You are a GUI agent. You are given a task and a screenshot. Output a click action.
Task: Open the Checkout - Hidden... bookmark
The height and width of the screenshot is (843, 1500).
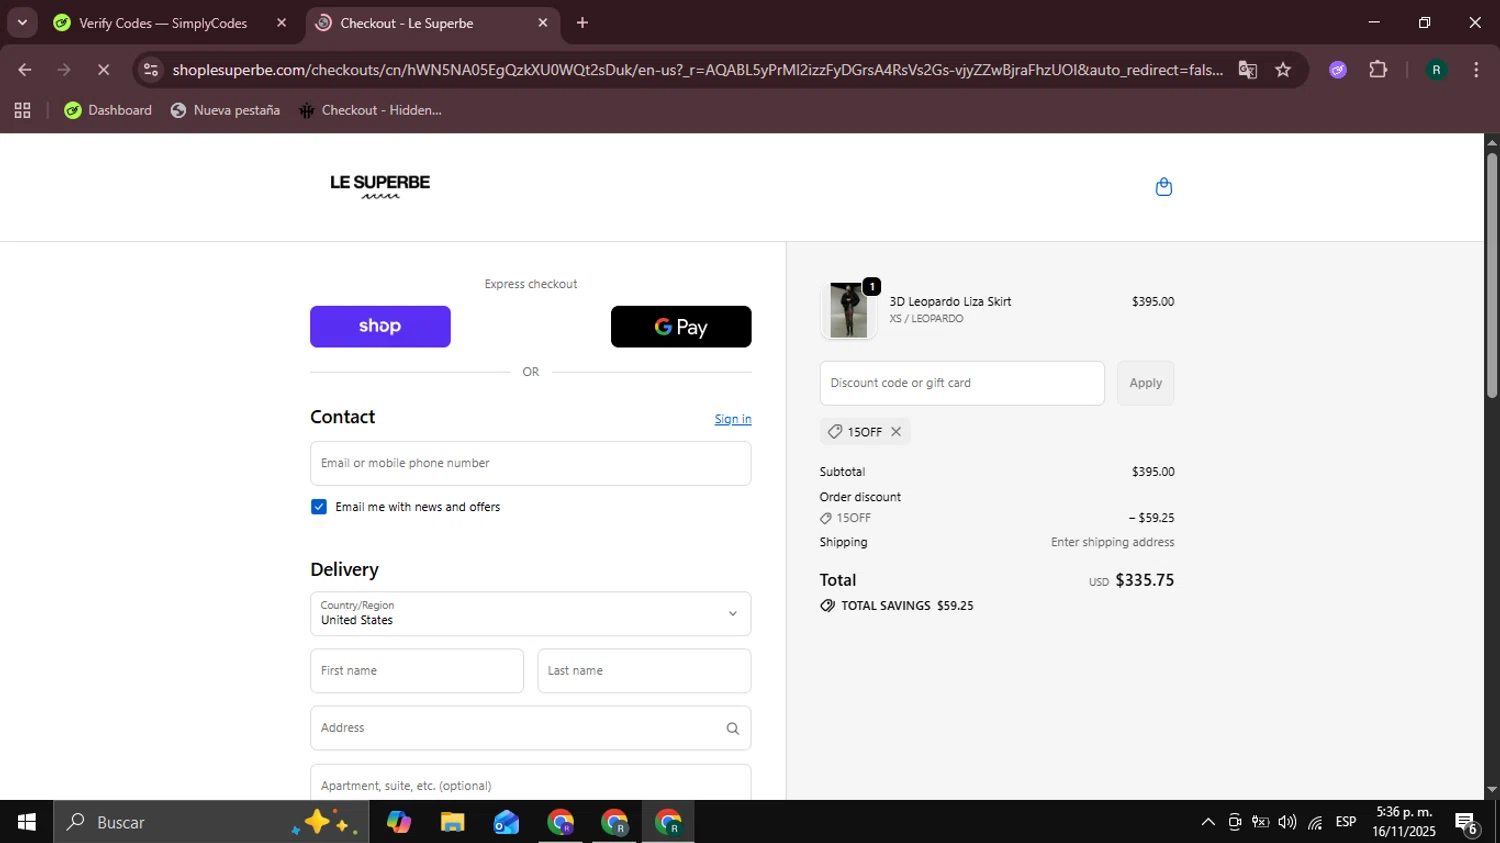[370, 110]
